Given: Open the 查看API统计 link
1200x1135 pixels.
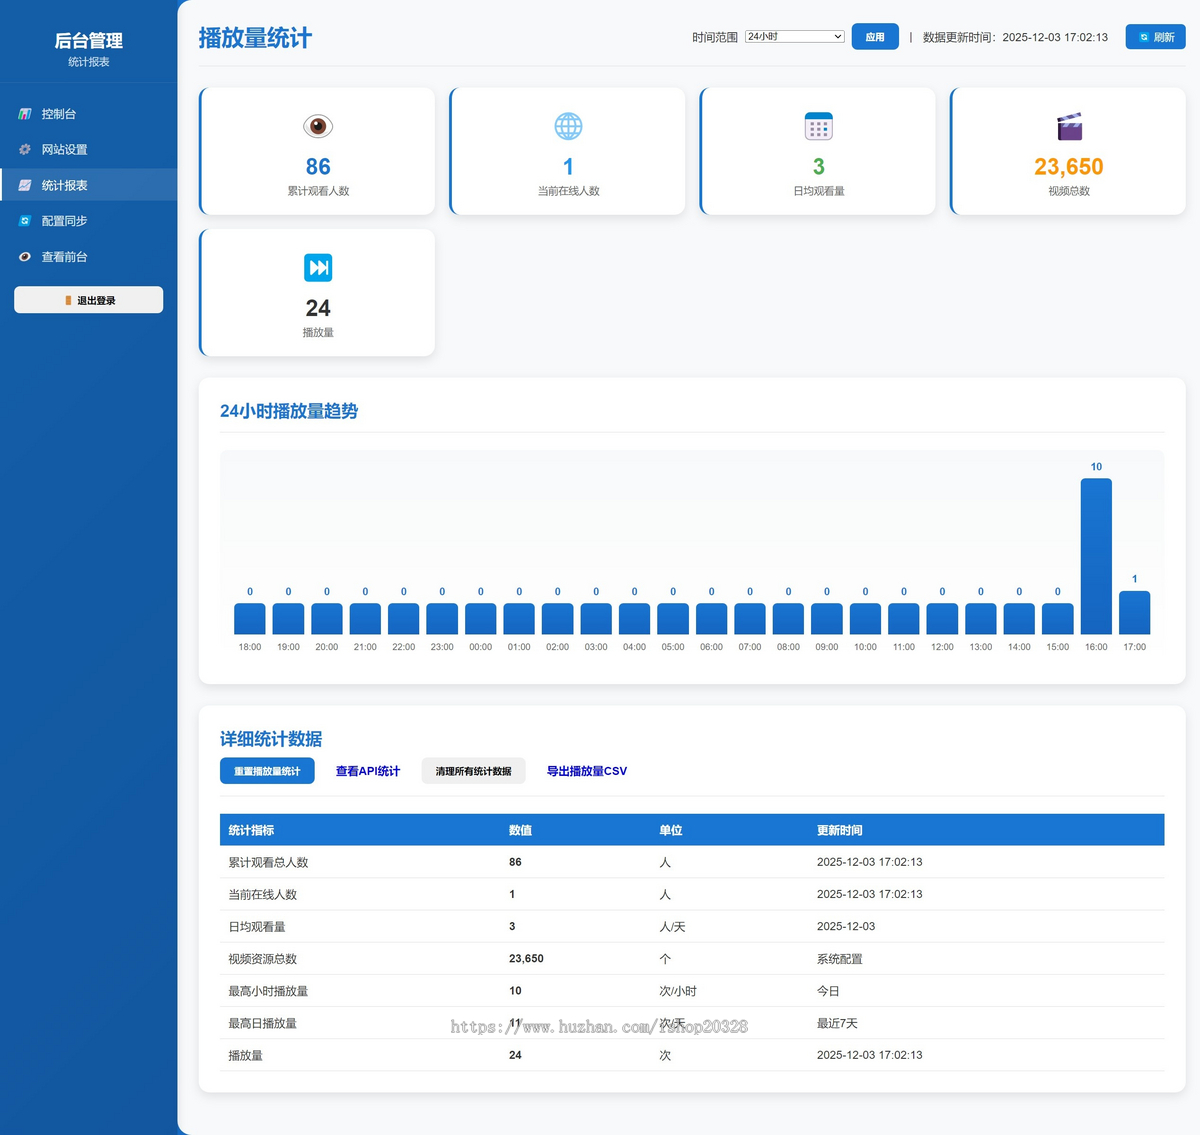Looking at the screenshot, I should tap(368, 771).
